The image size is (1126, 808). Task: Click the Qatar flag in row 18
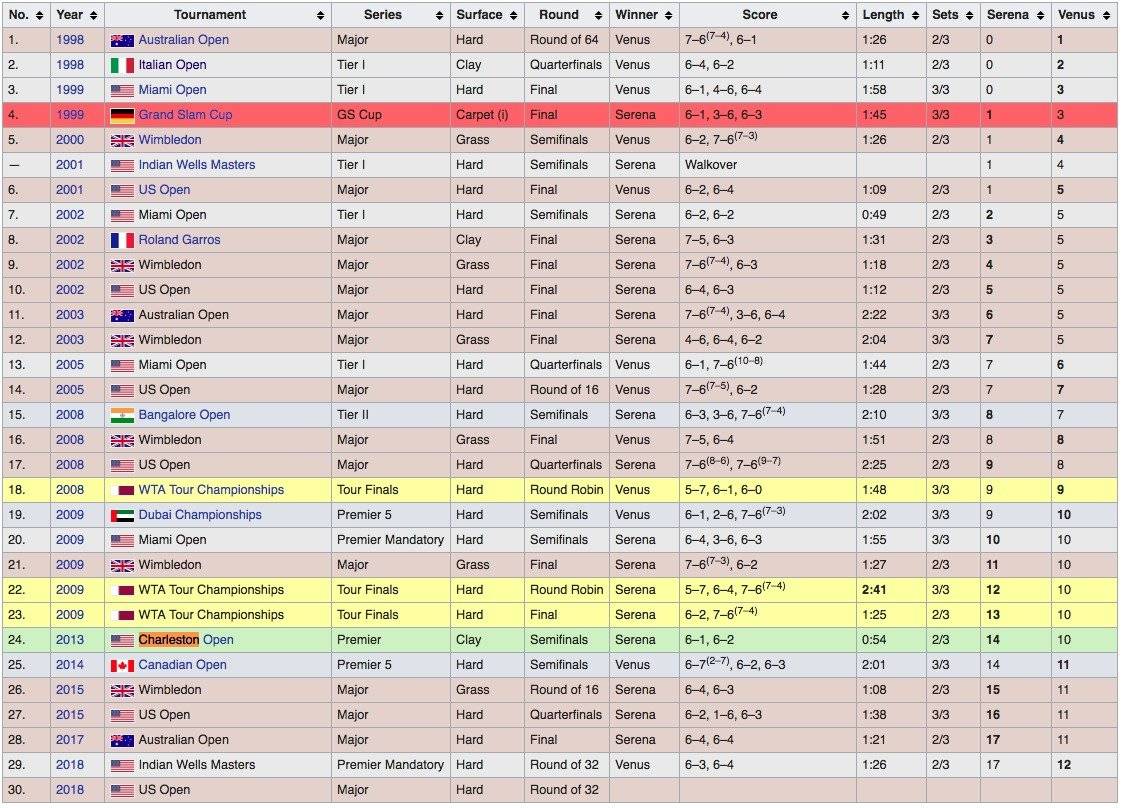(x=122, y=491)
